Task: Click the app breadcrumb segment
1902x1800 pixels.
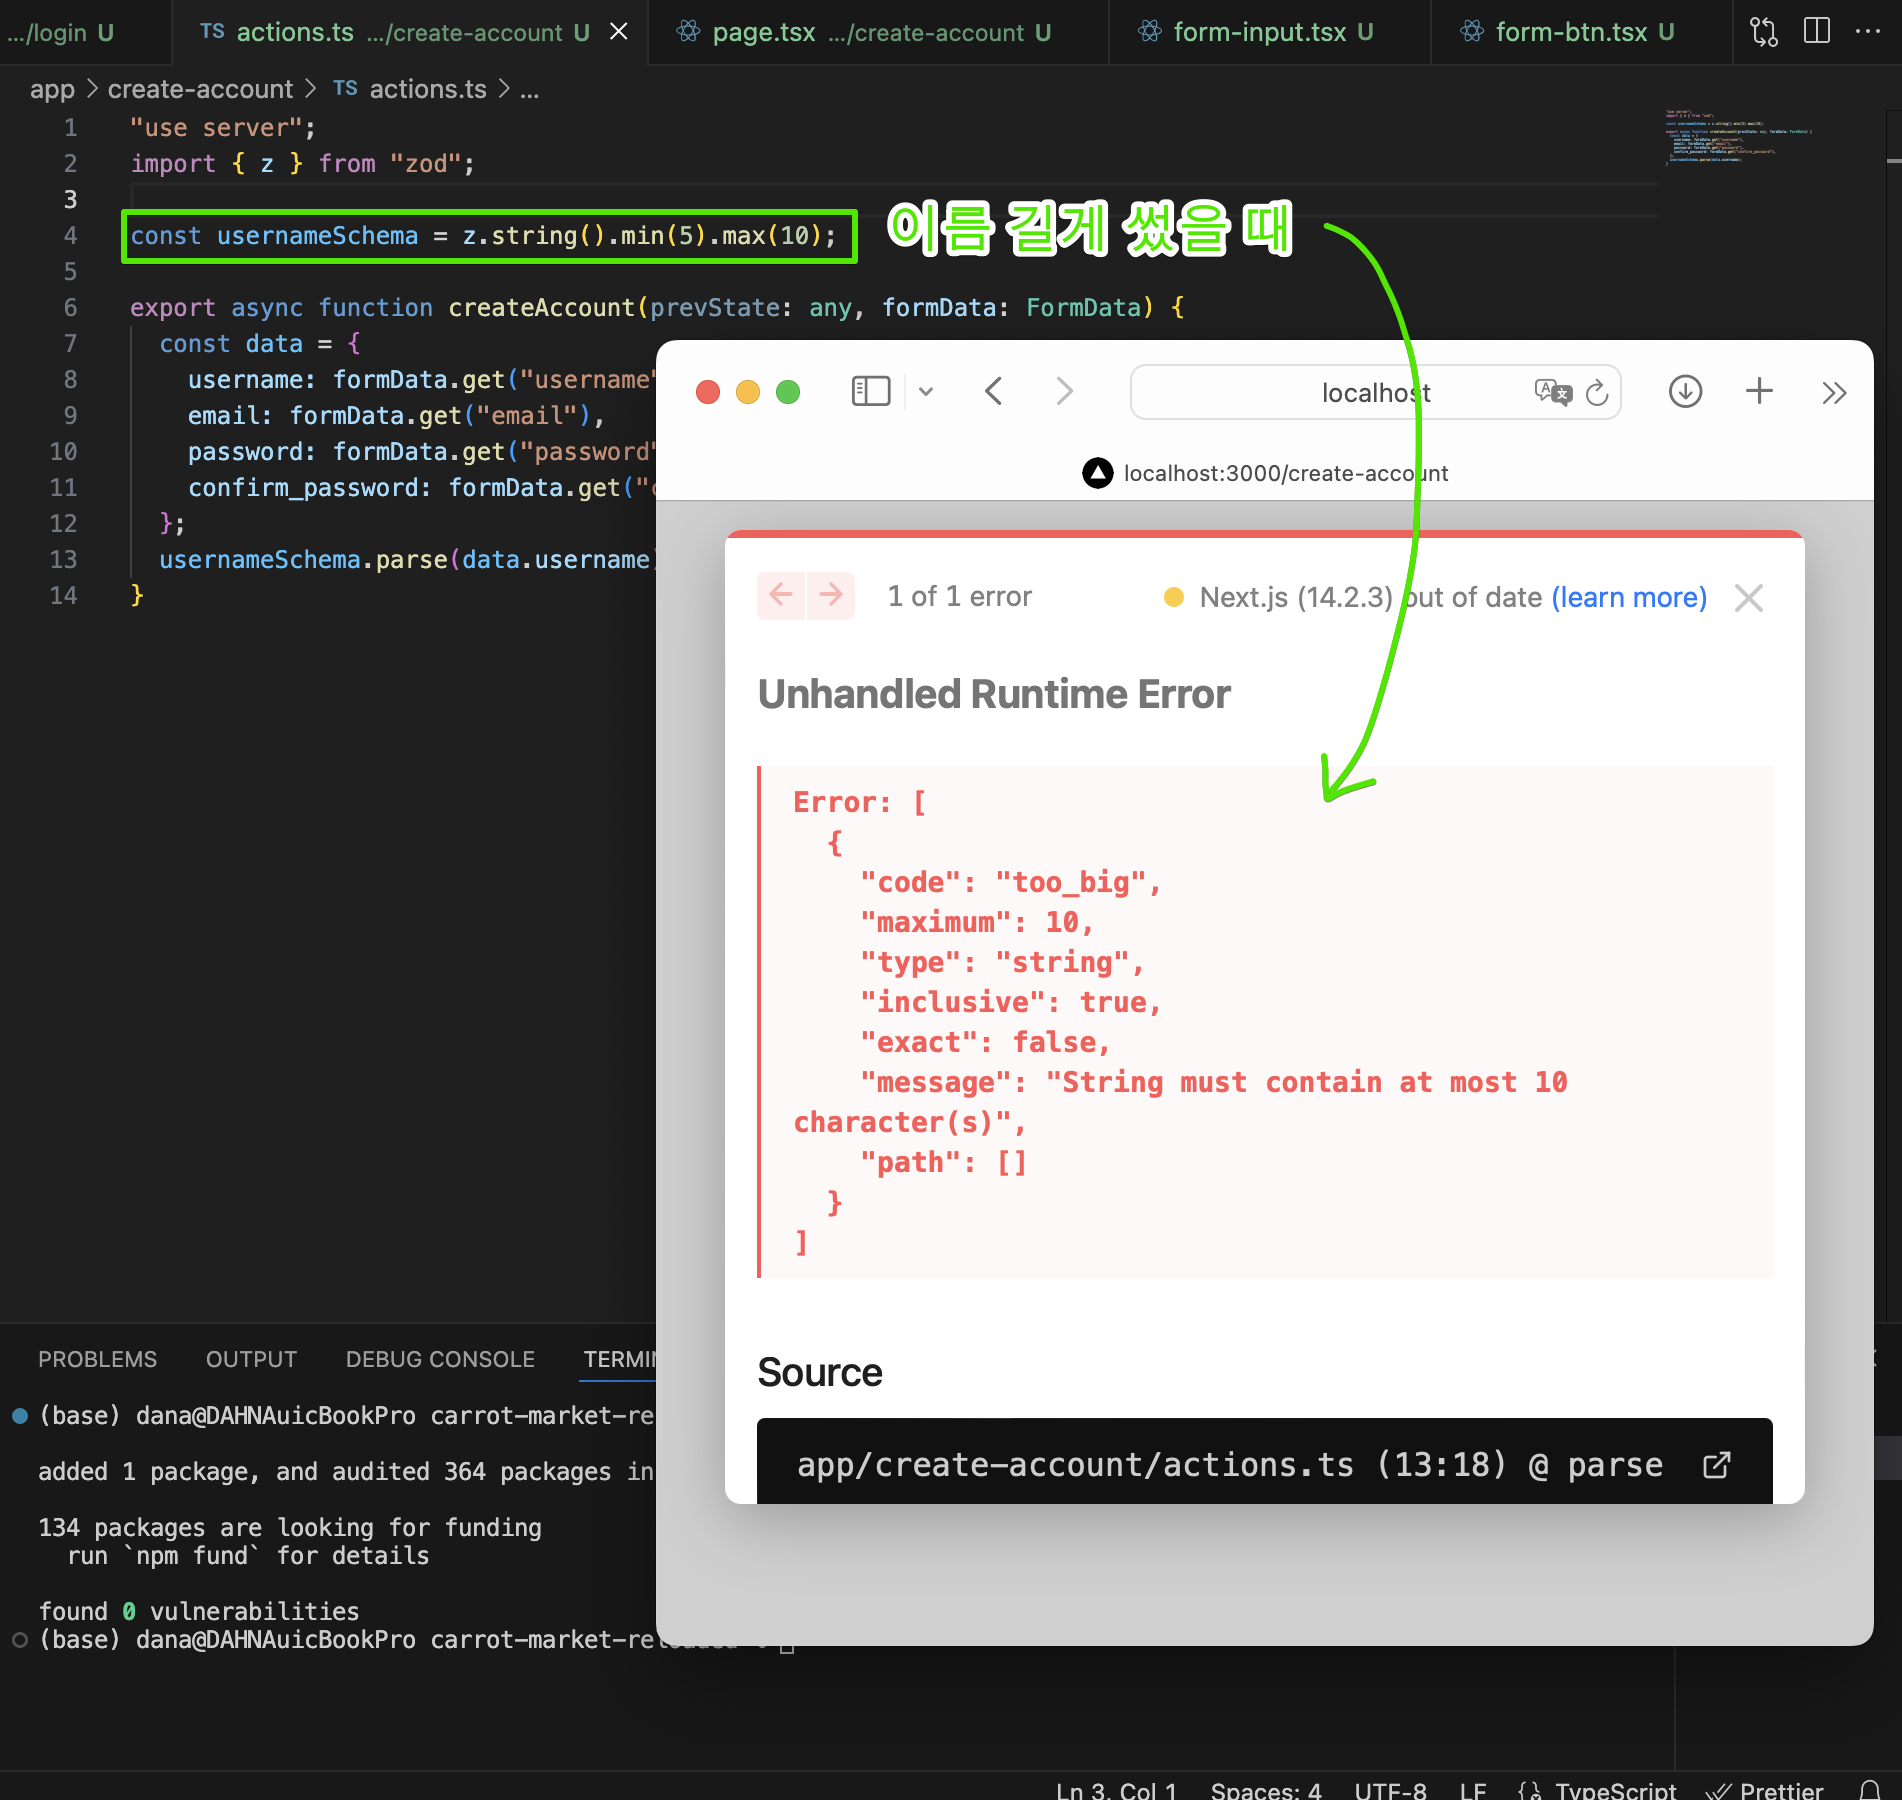Action: click(52, 89)
